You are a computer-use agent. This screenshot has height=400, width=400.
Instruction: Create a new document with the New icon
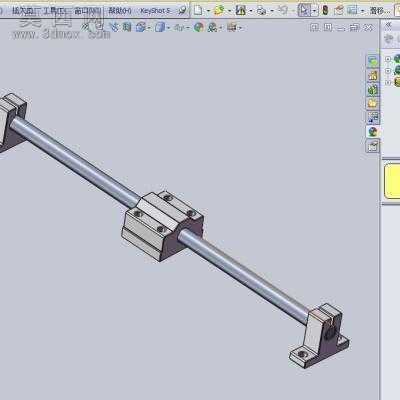(x=198, y=11)
